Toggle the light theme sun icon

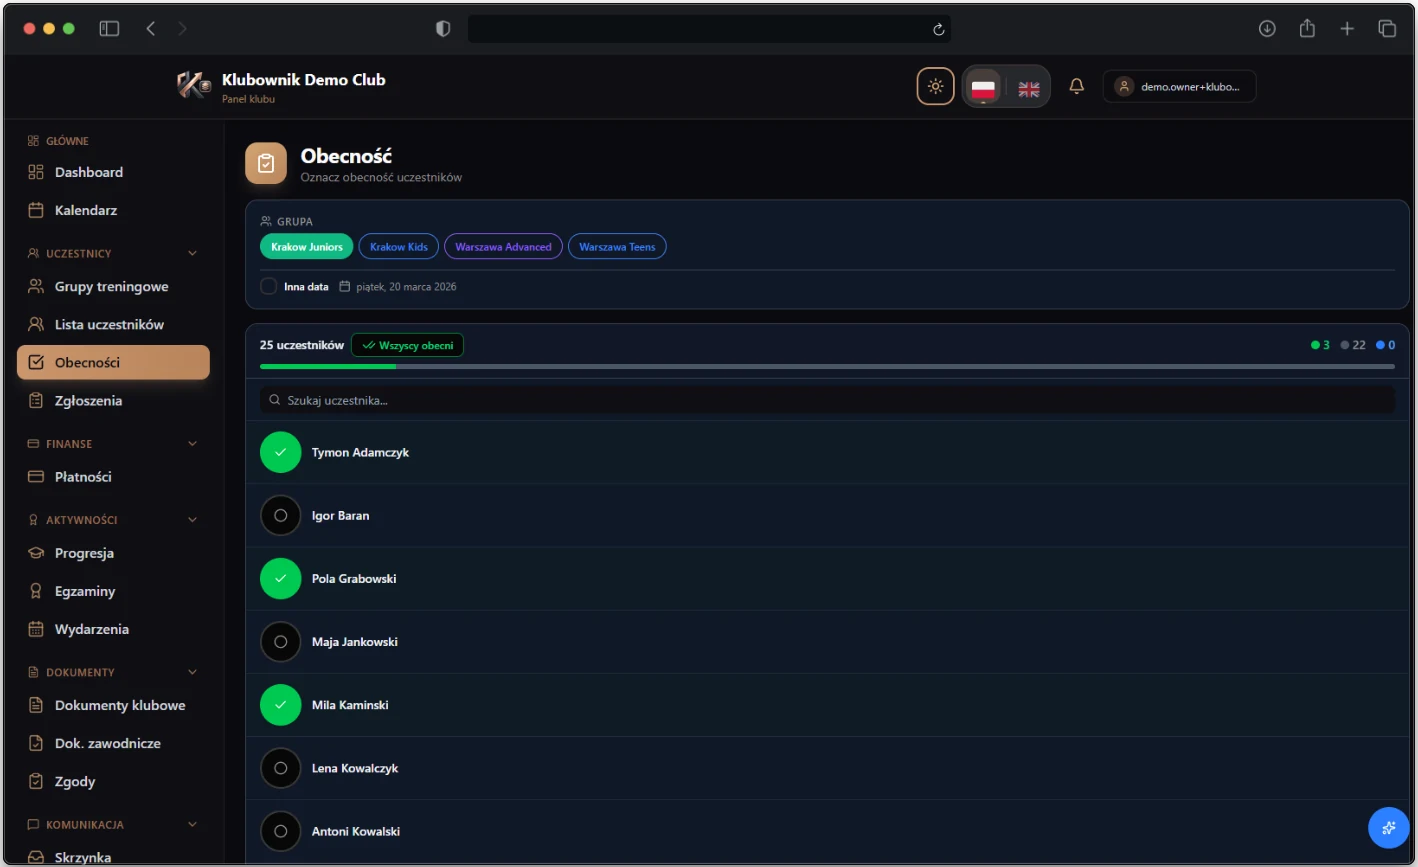(935, 86)
